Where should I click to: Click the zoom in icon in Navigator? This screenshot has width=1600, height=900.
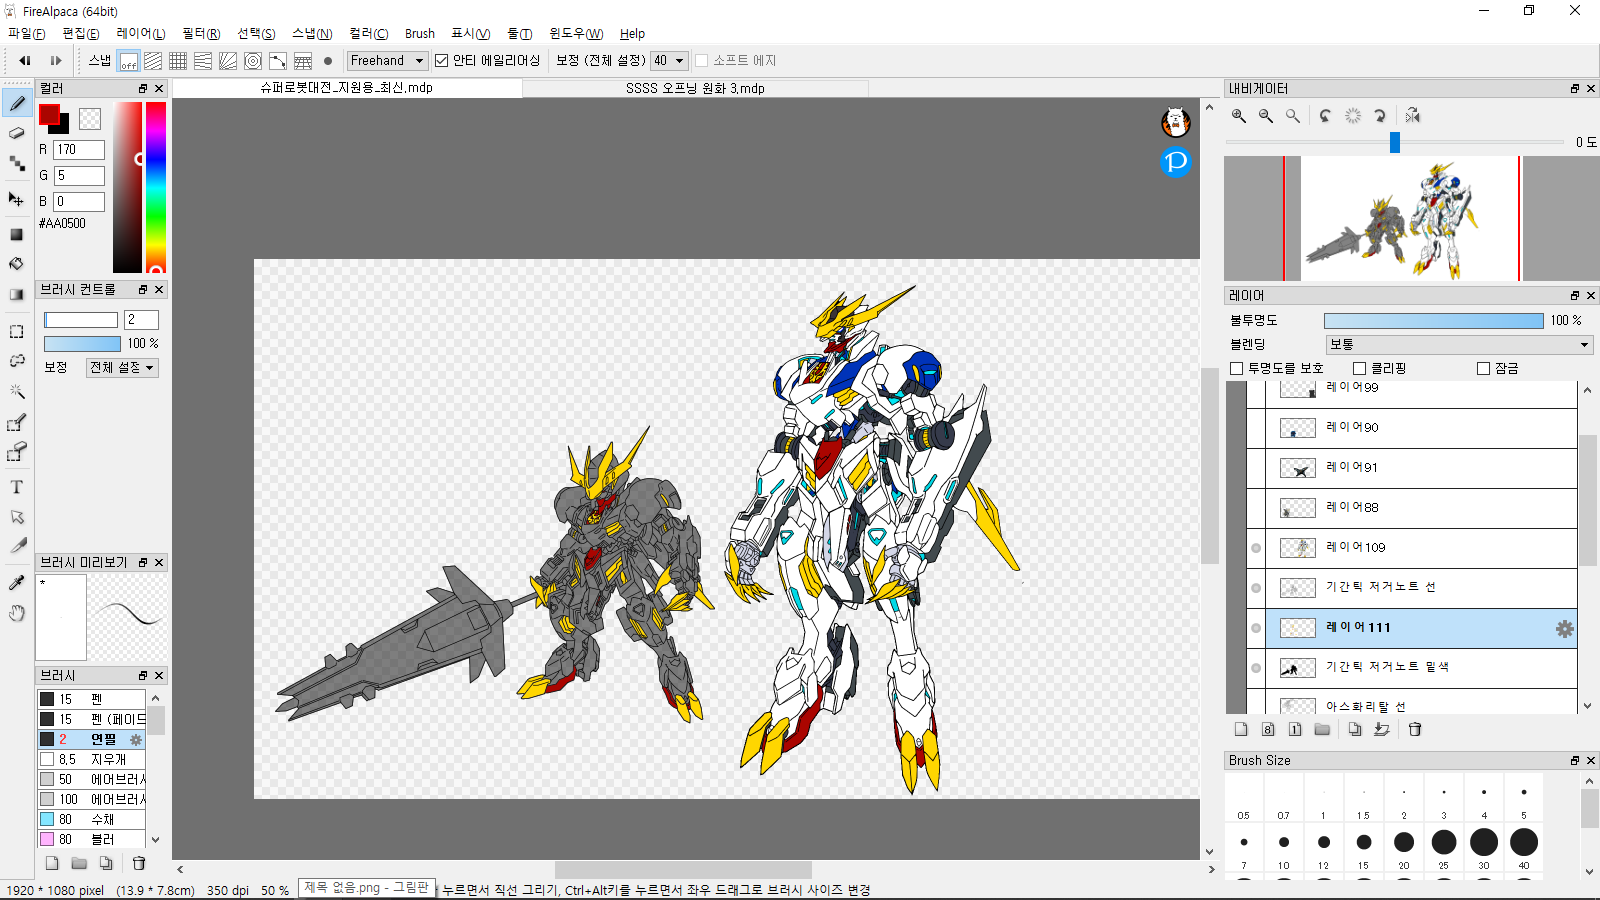point(1239,116)
